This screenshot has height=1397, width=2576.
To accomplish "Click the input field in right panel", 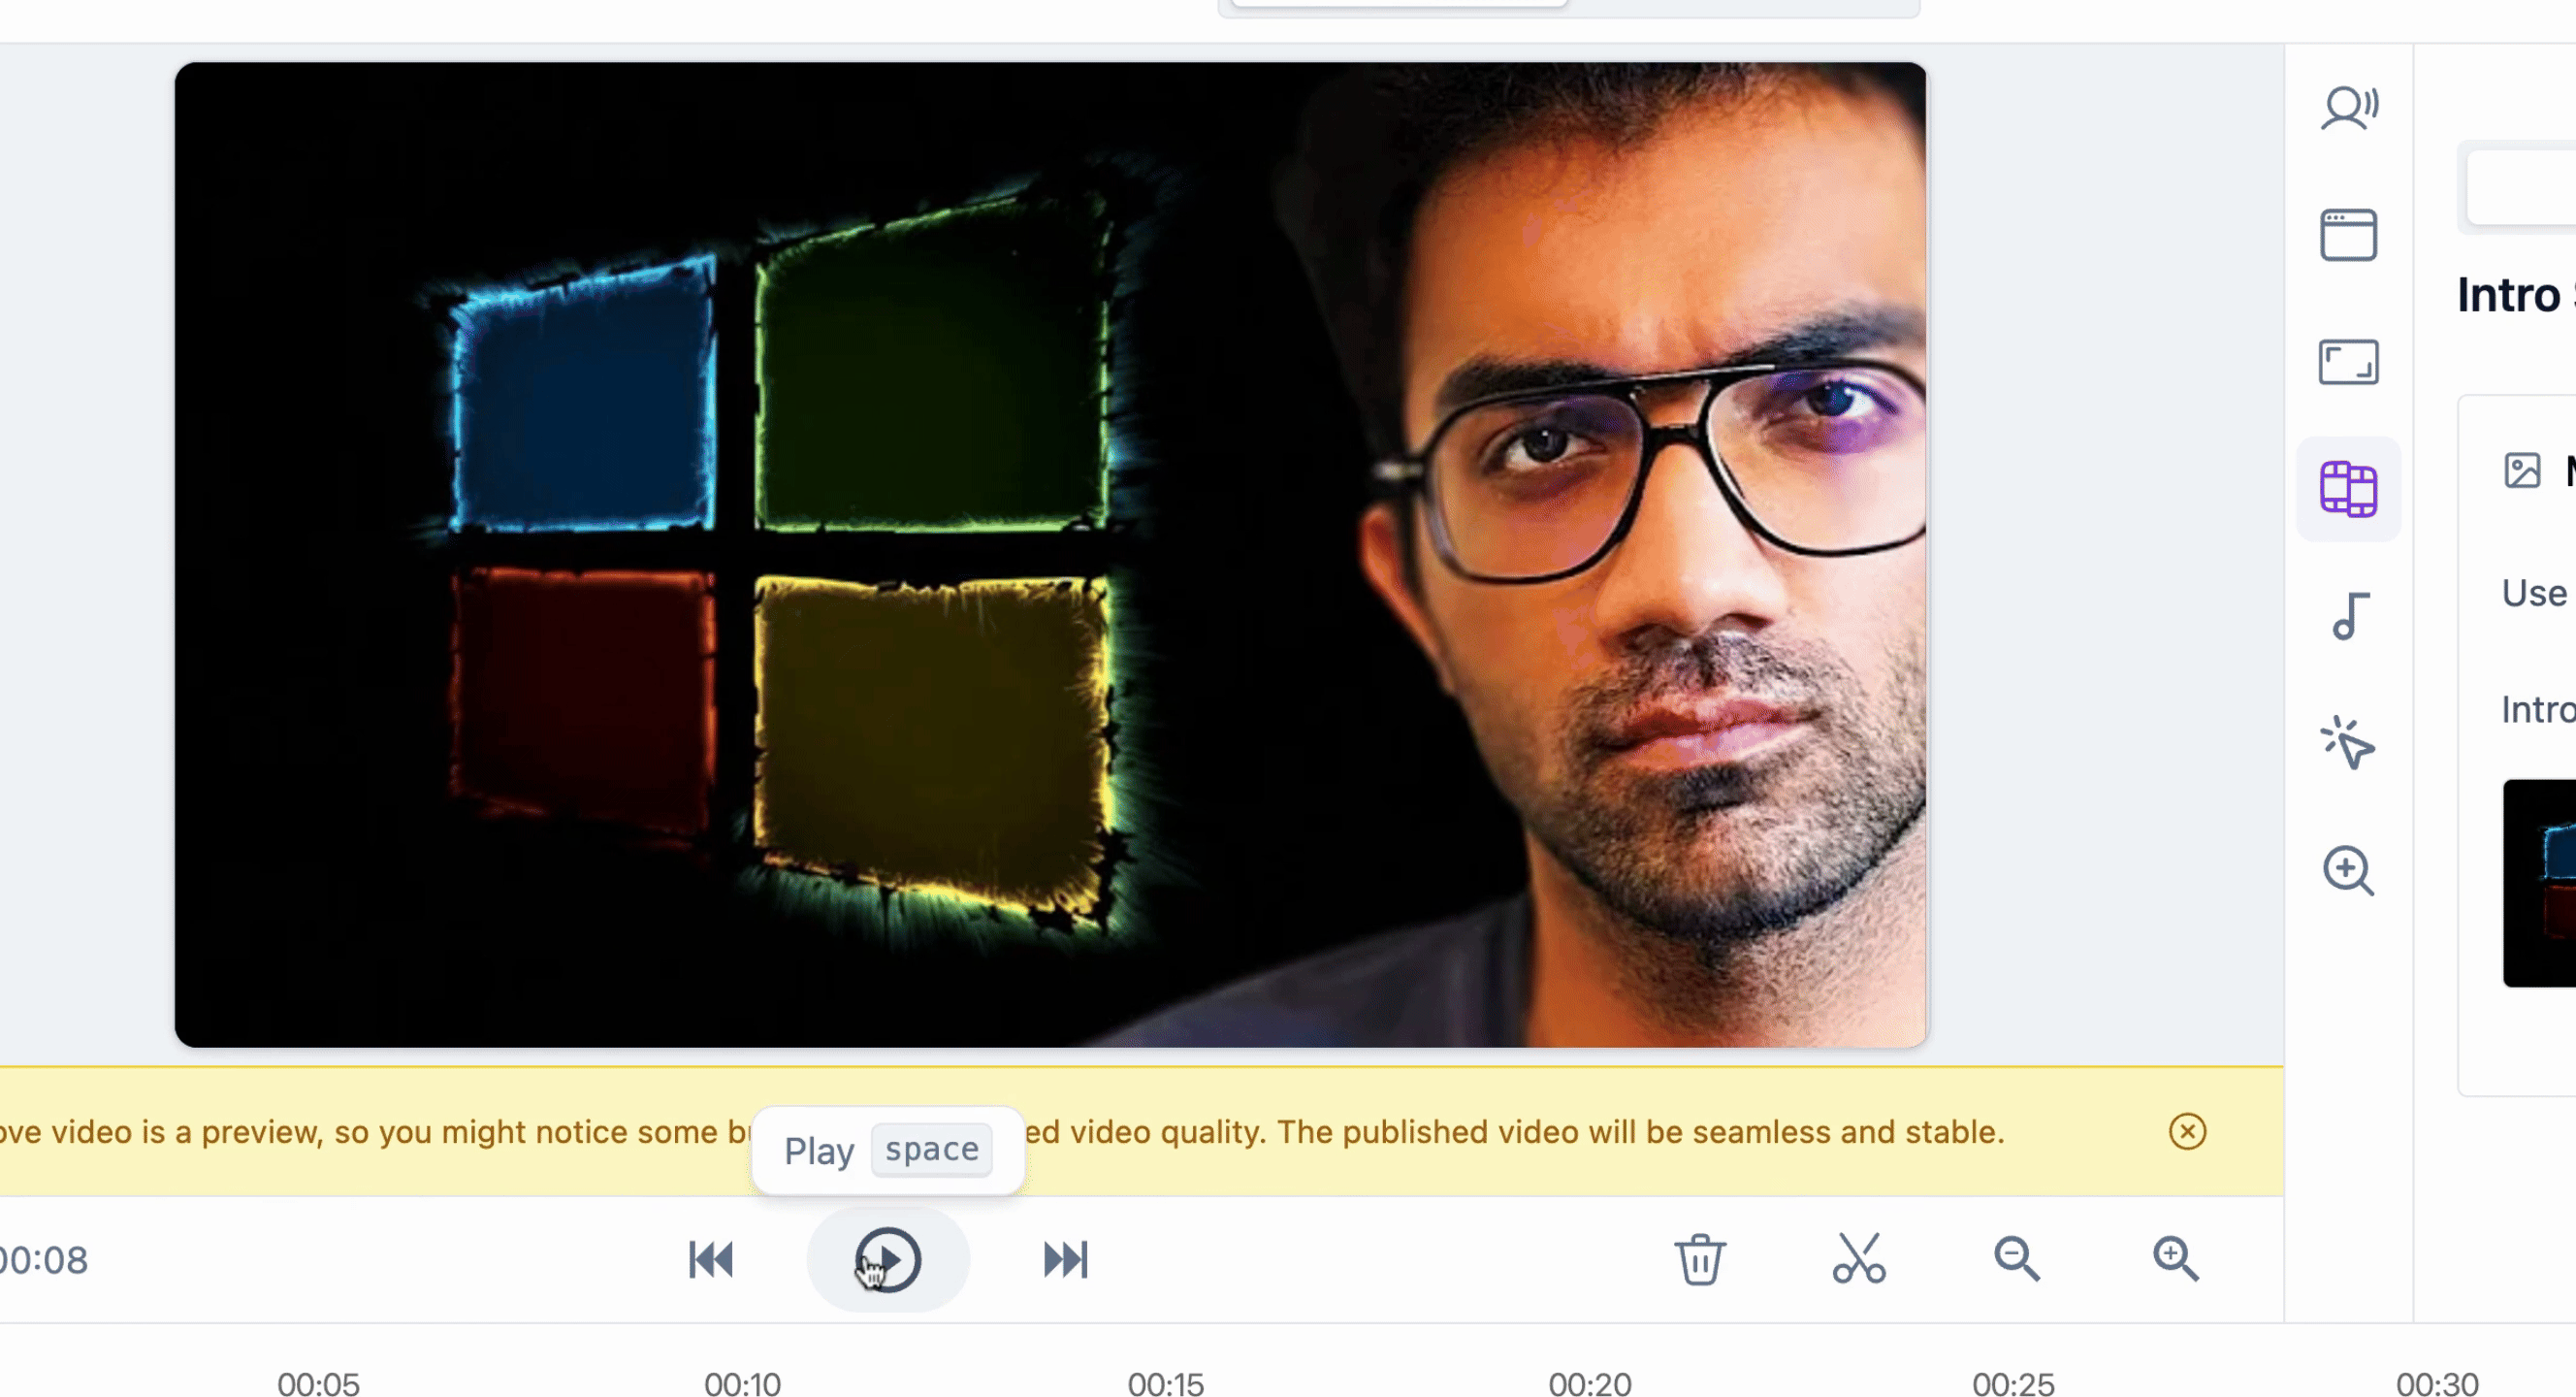I will [x=2520, y=187].
